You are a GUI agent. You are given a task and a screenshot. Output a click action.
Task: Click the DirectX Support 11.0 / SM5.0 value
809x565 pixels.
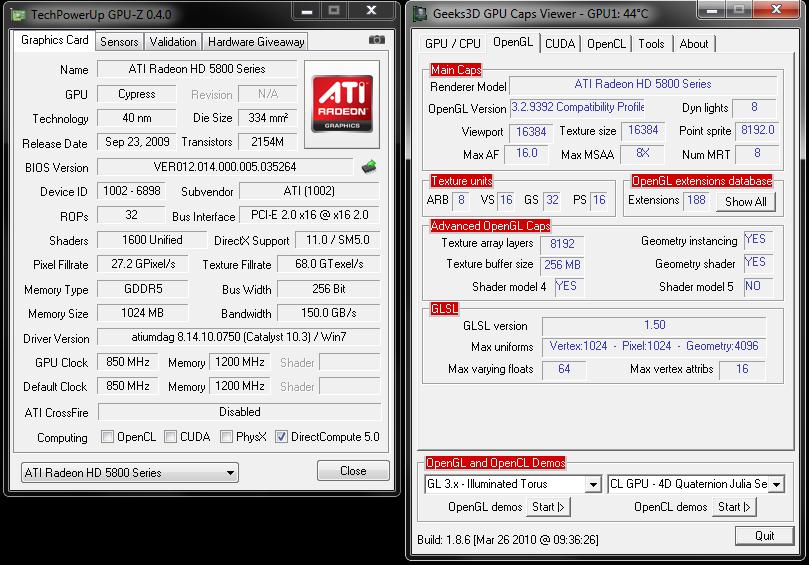click(x=338, y=240)
